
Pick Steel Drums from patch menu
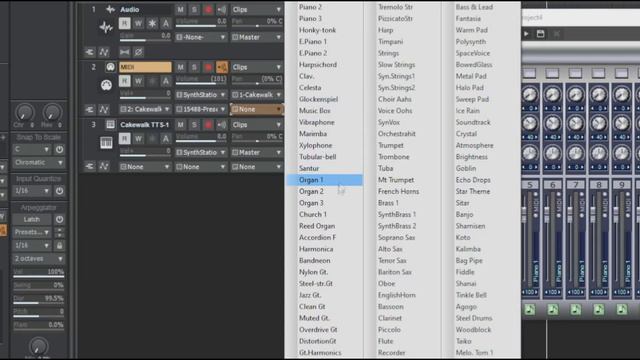click(x=473, y=318)
